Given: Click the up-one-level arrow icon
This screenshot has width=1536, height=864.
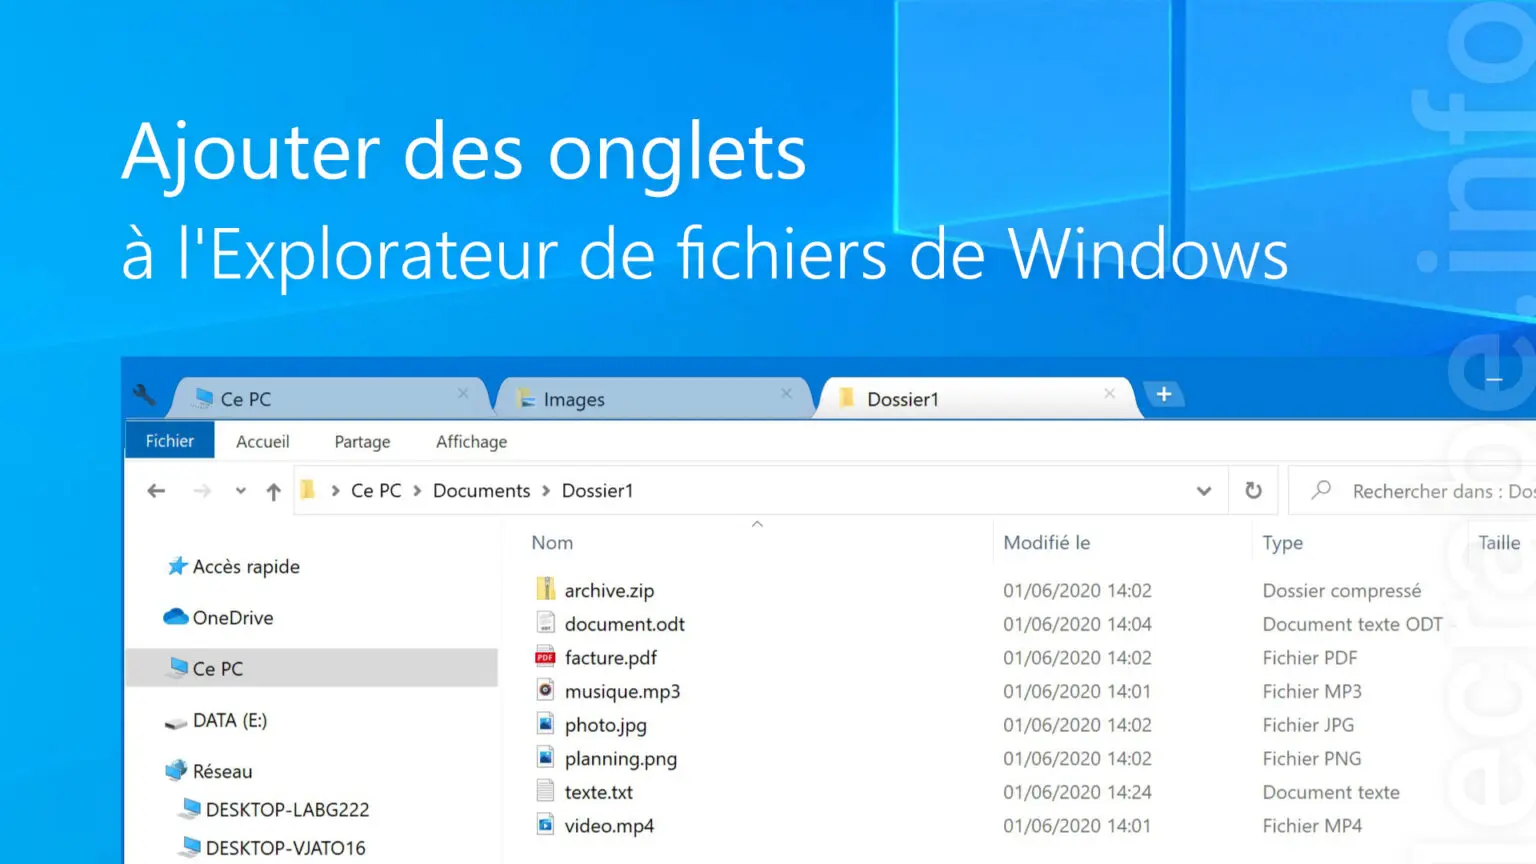Looking at the screenshot, I should [273, 490].
